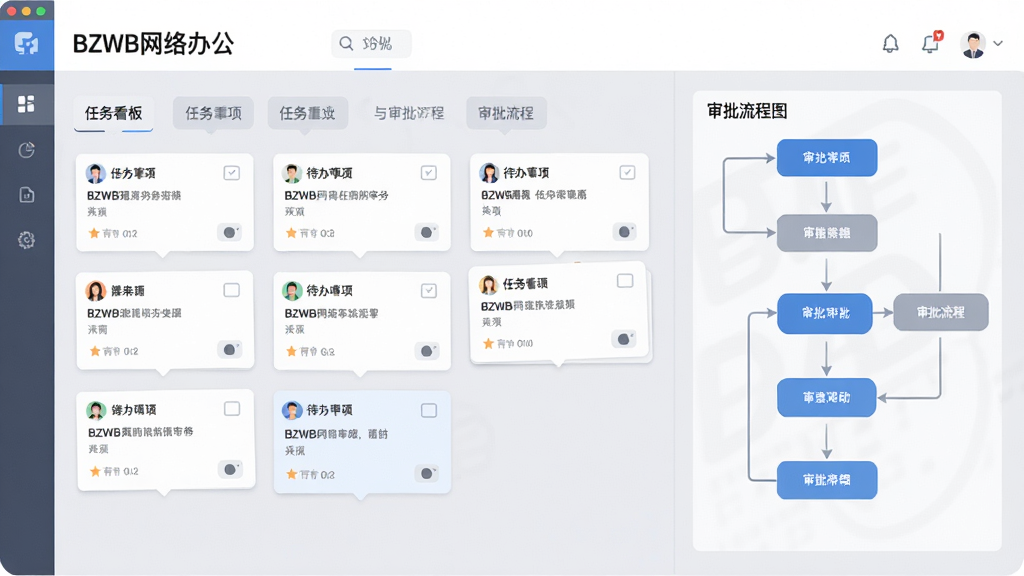Toggle the switch on center task card

[x=426, y=351]
